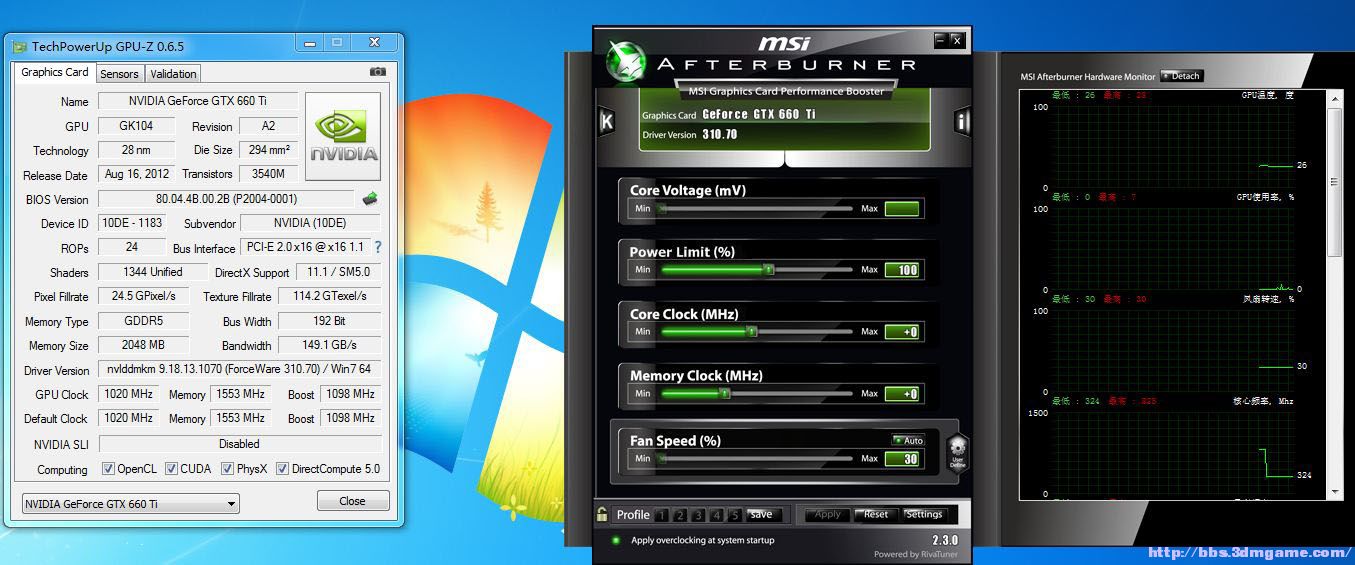This screenshot has height=565, width=1355.
Task: Select Afterburner profile slot 3
Action: pyautogui.click(x=698, y=516)
